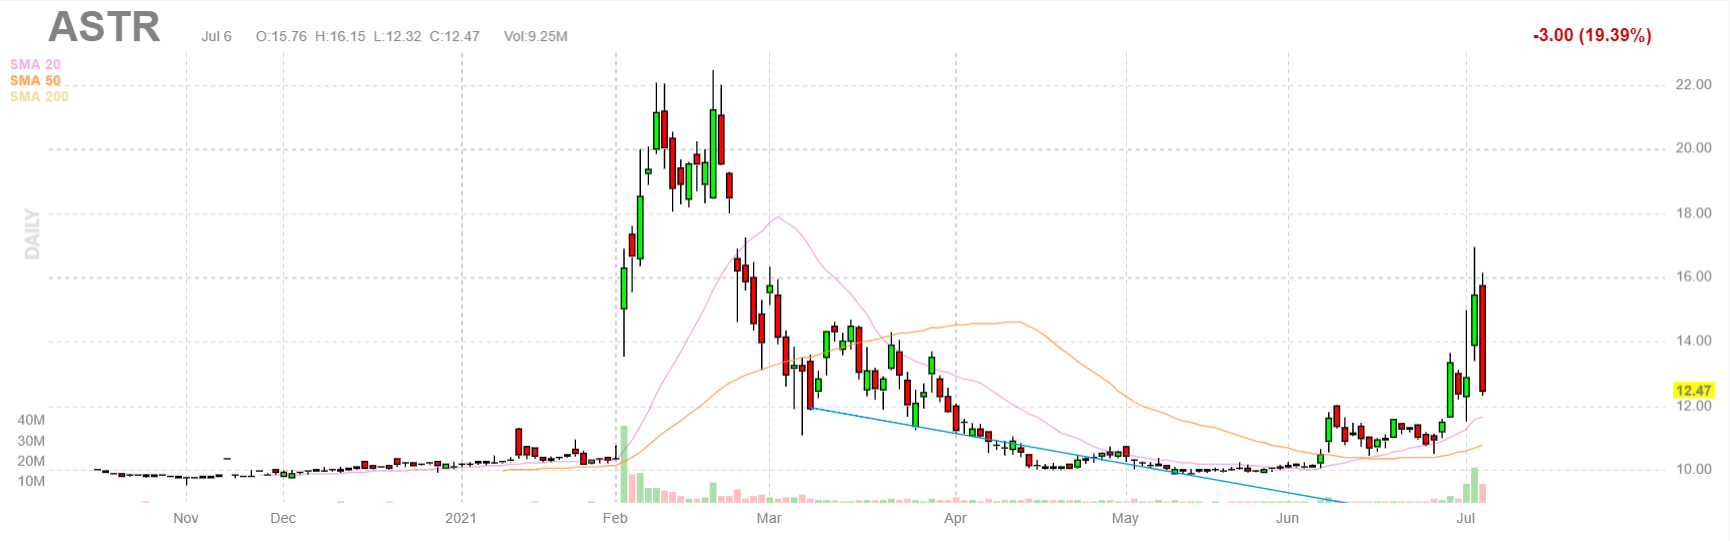Click the 20.00 price axis label
Screen dimensions: 1730x541
[x=1693, y=148]
